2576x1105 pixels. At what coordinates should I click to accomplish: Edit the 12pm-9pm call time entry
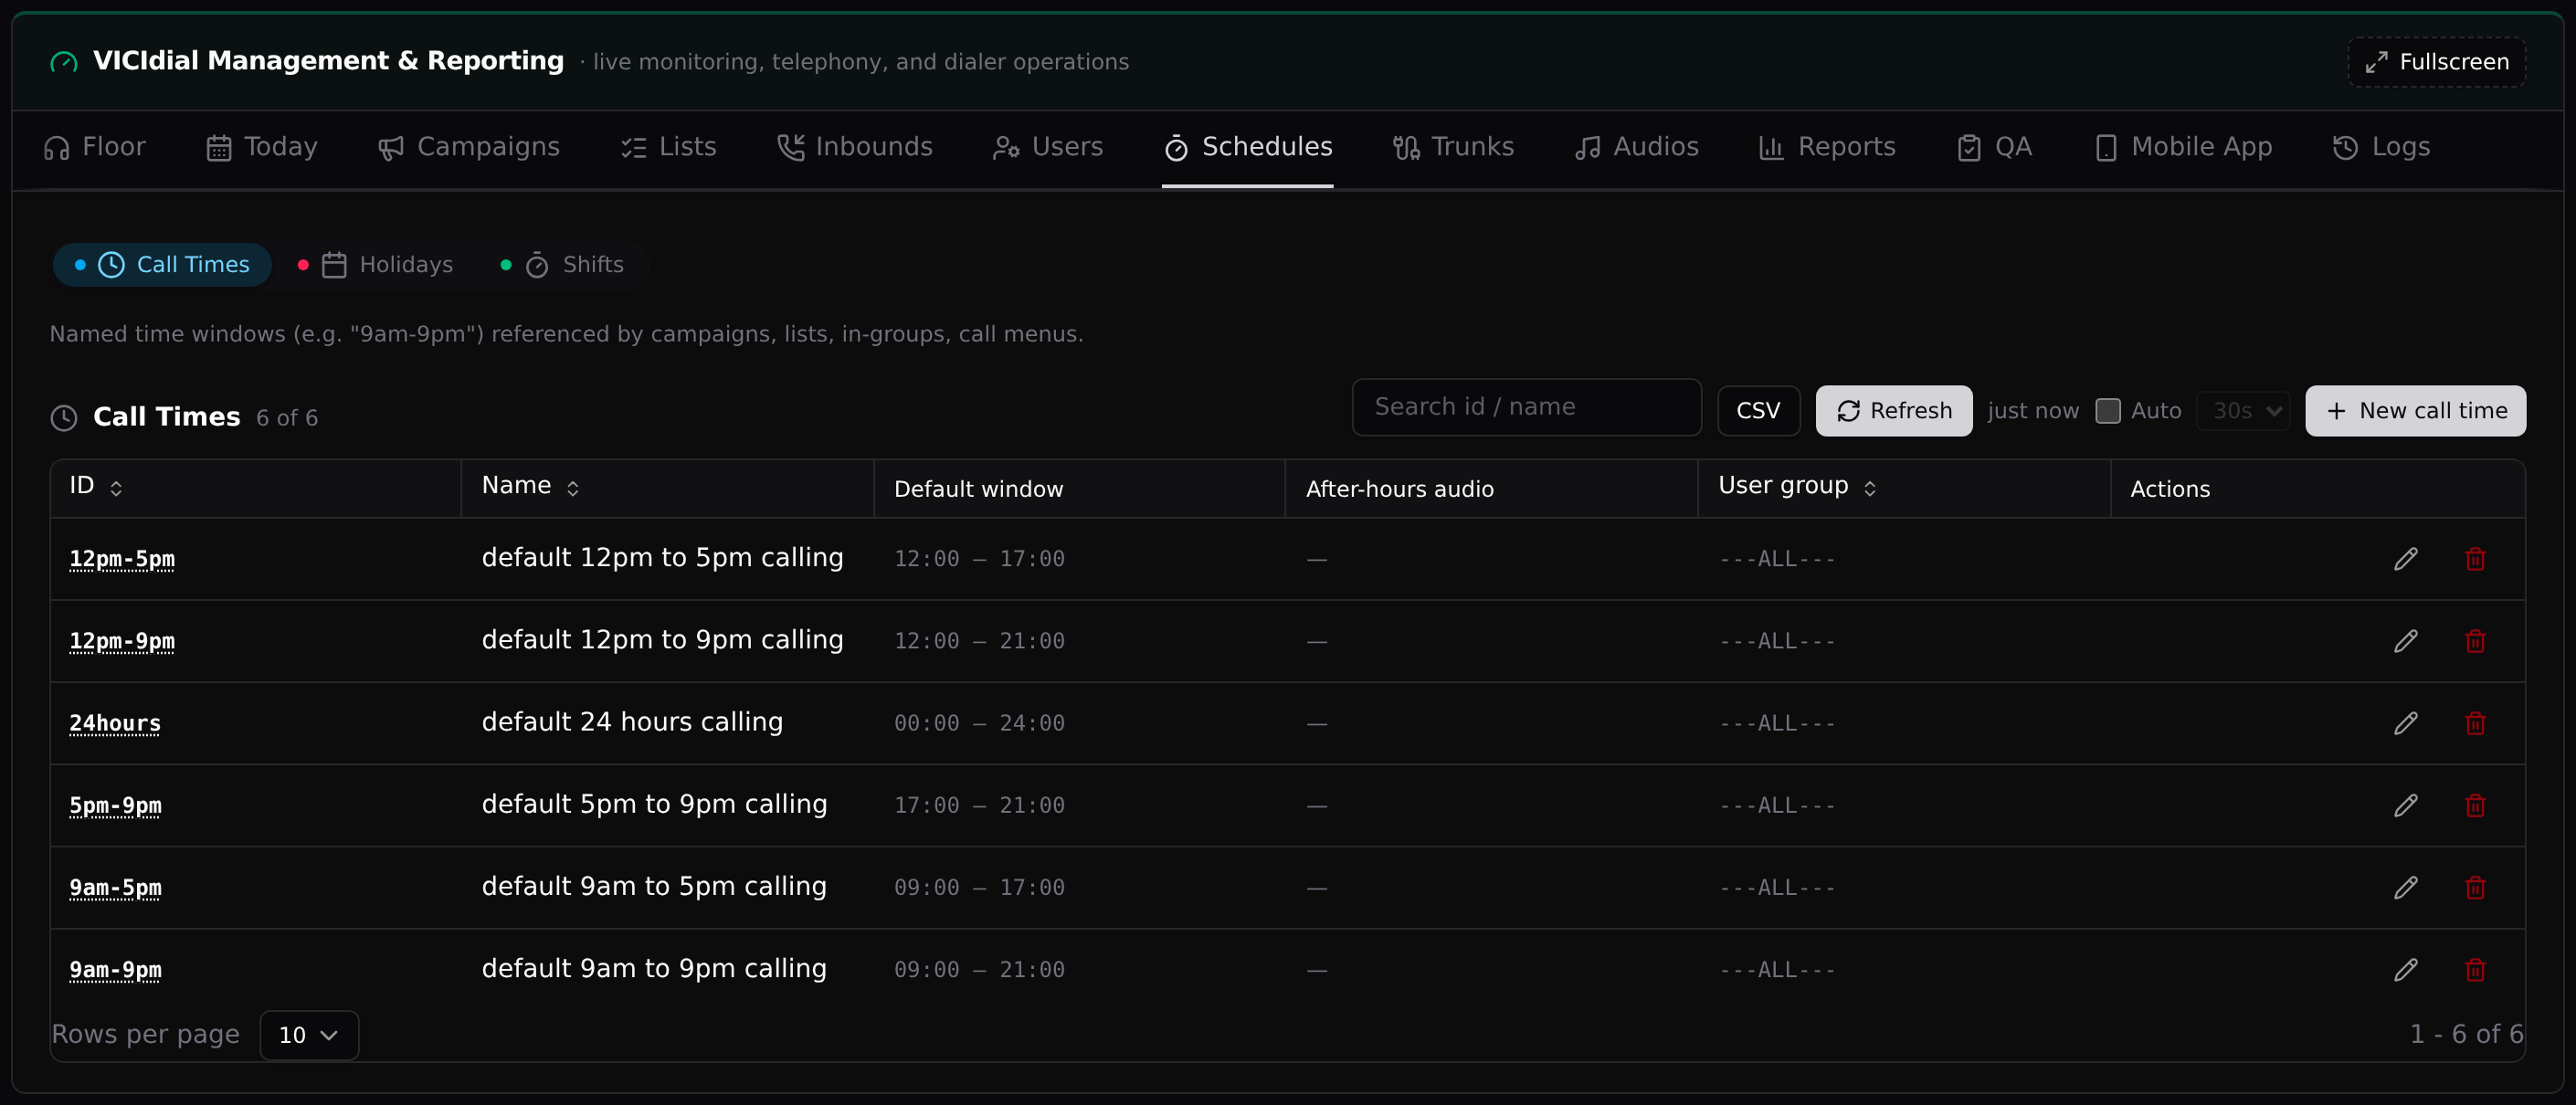point(2405,641)
